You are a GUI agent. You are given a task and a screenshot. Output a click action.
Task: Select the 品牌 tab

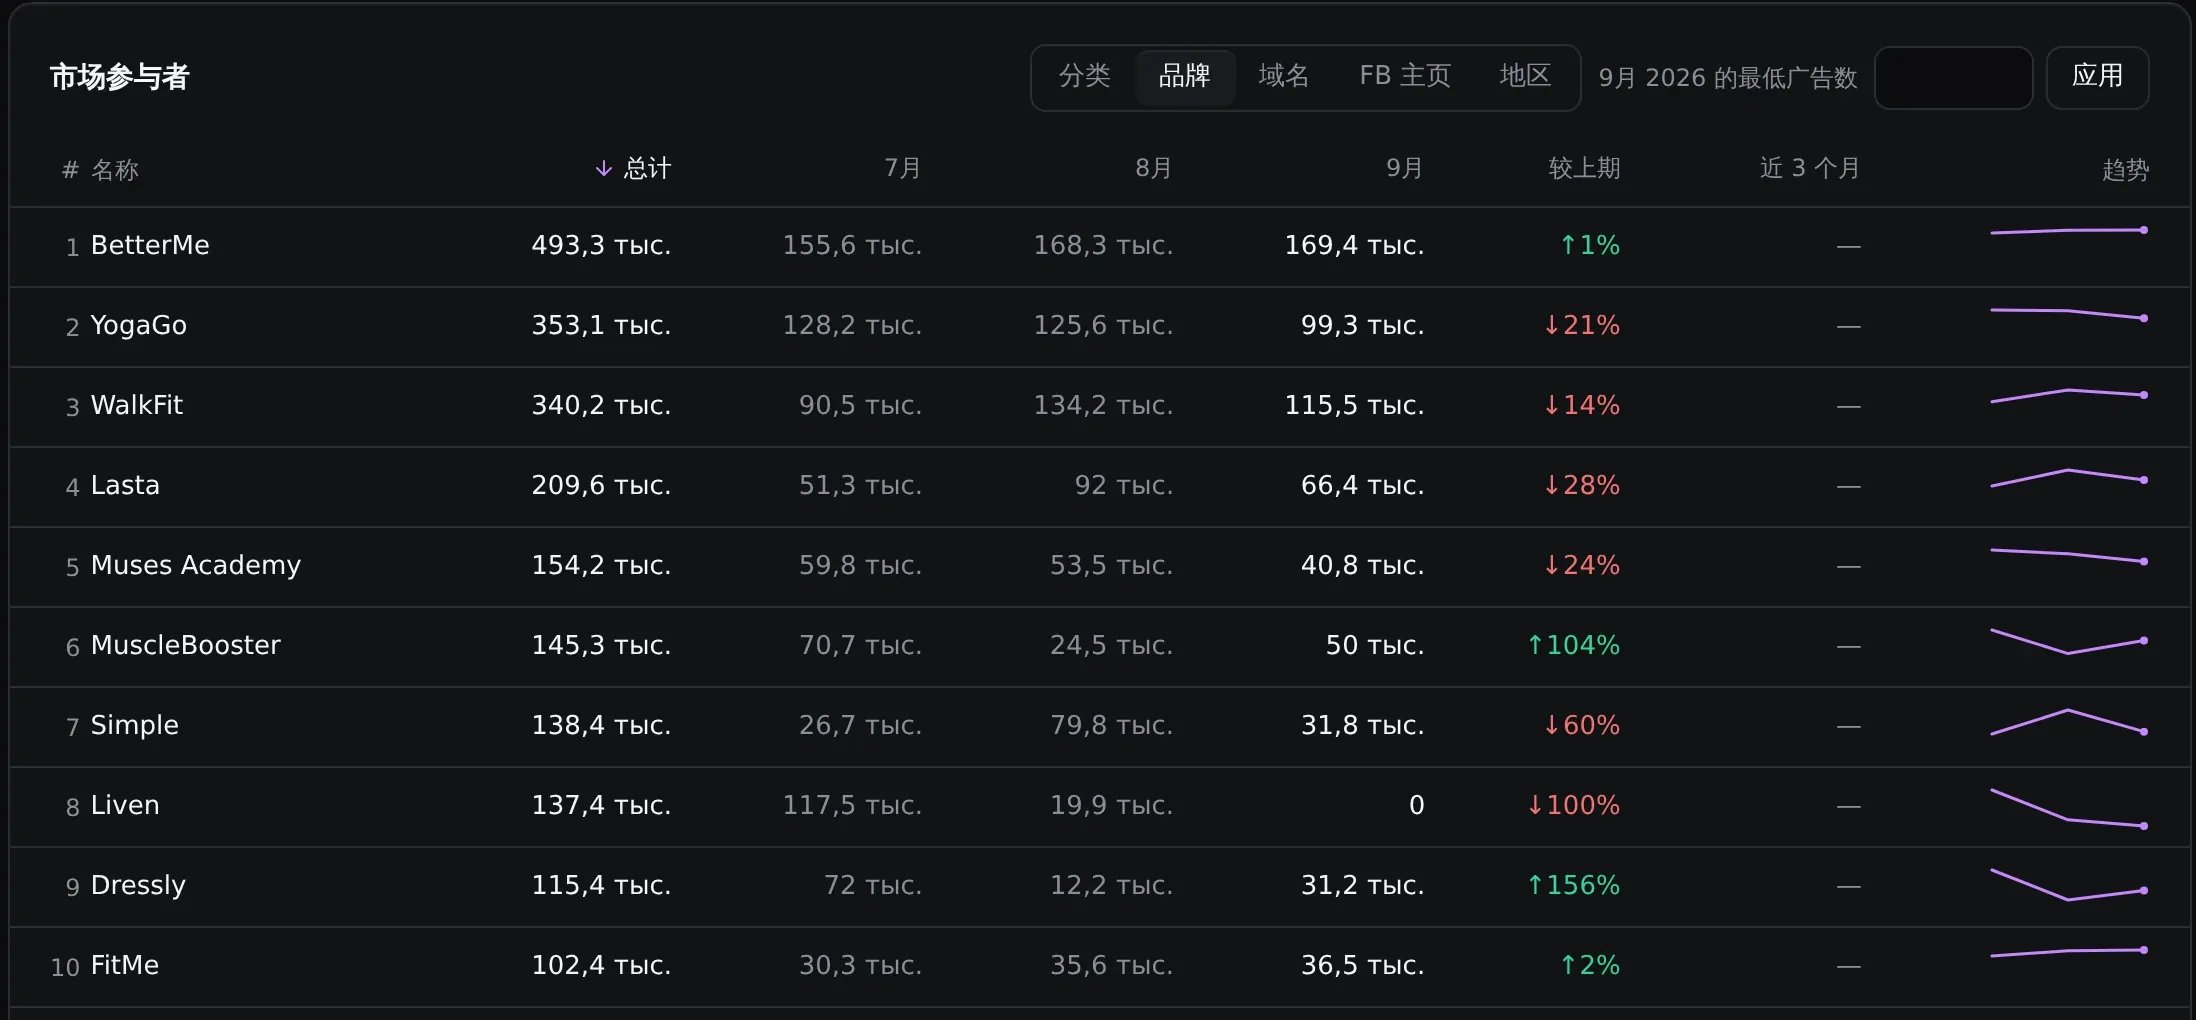coord(1185,77)
